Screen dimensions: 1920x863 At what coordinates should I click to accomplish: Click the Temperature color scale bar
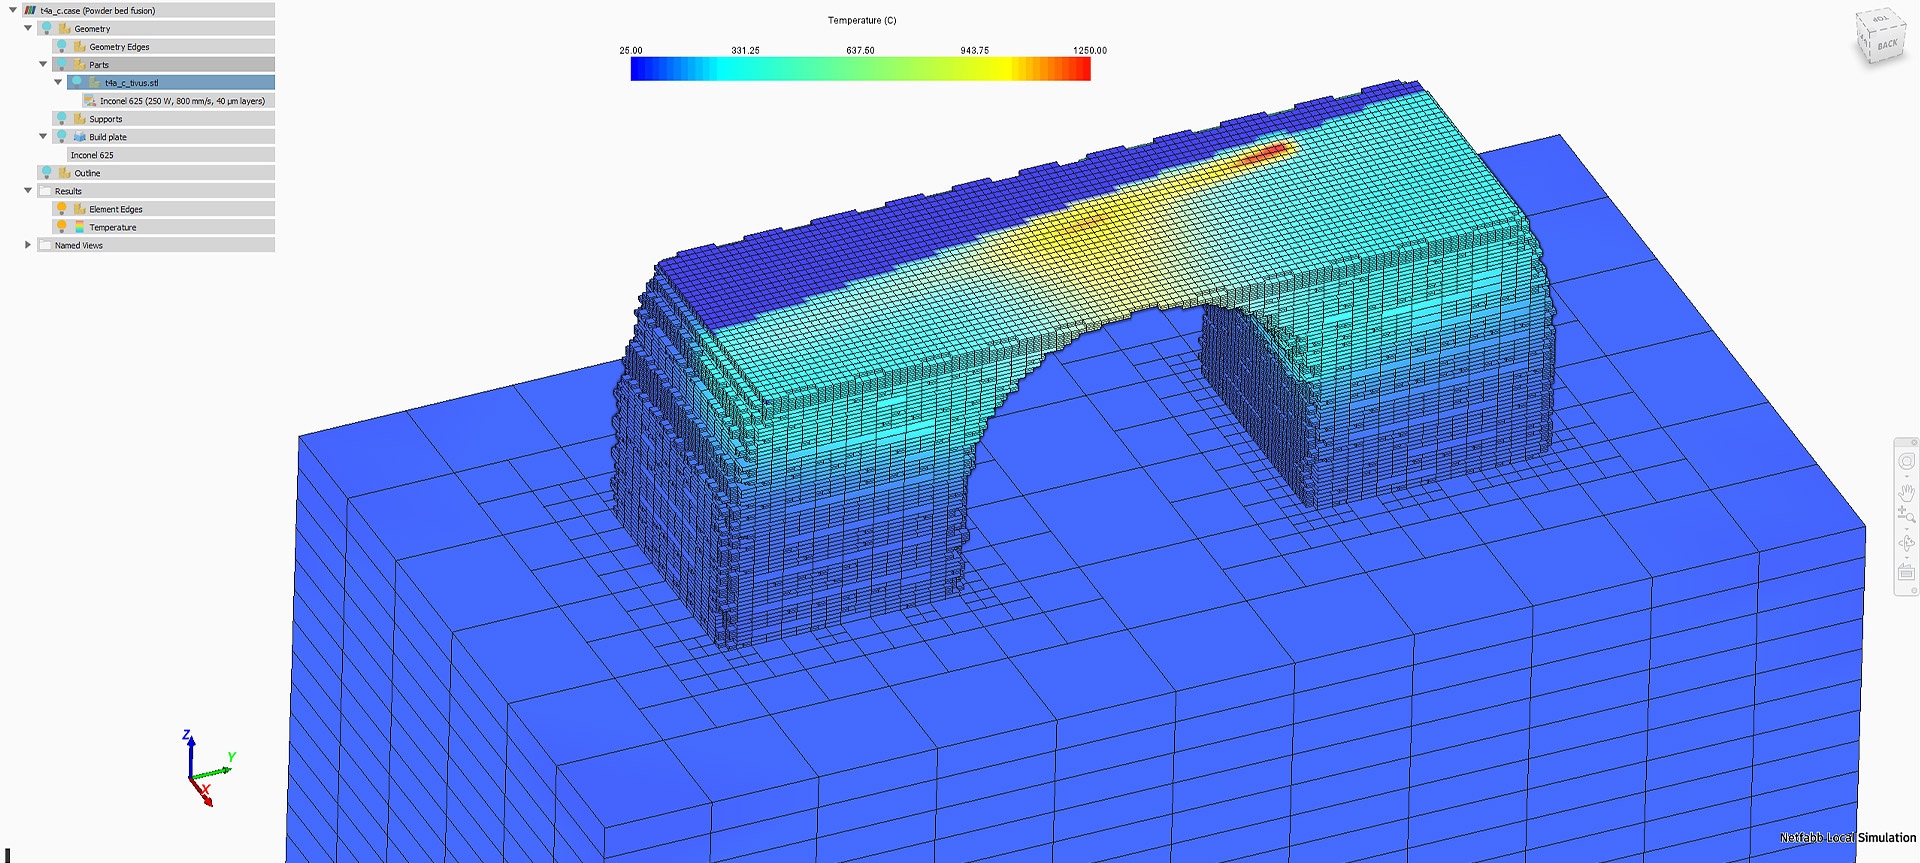[x=860, y=68]
